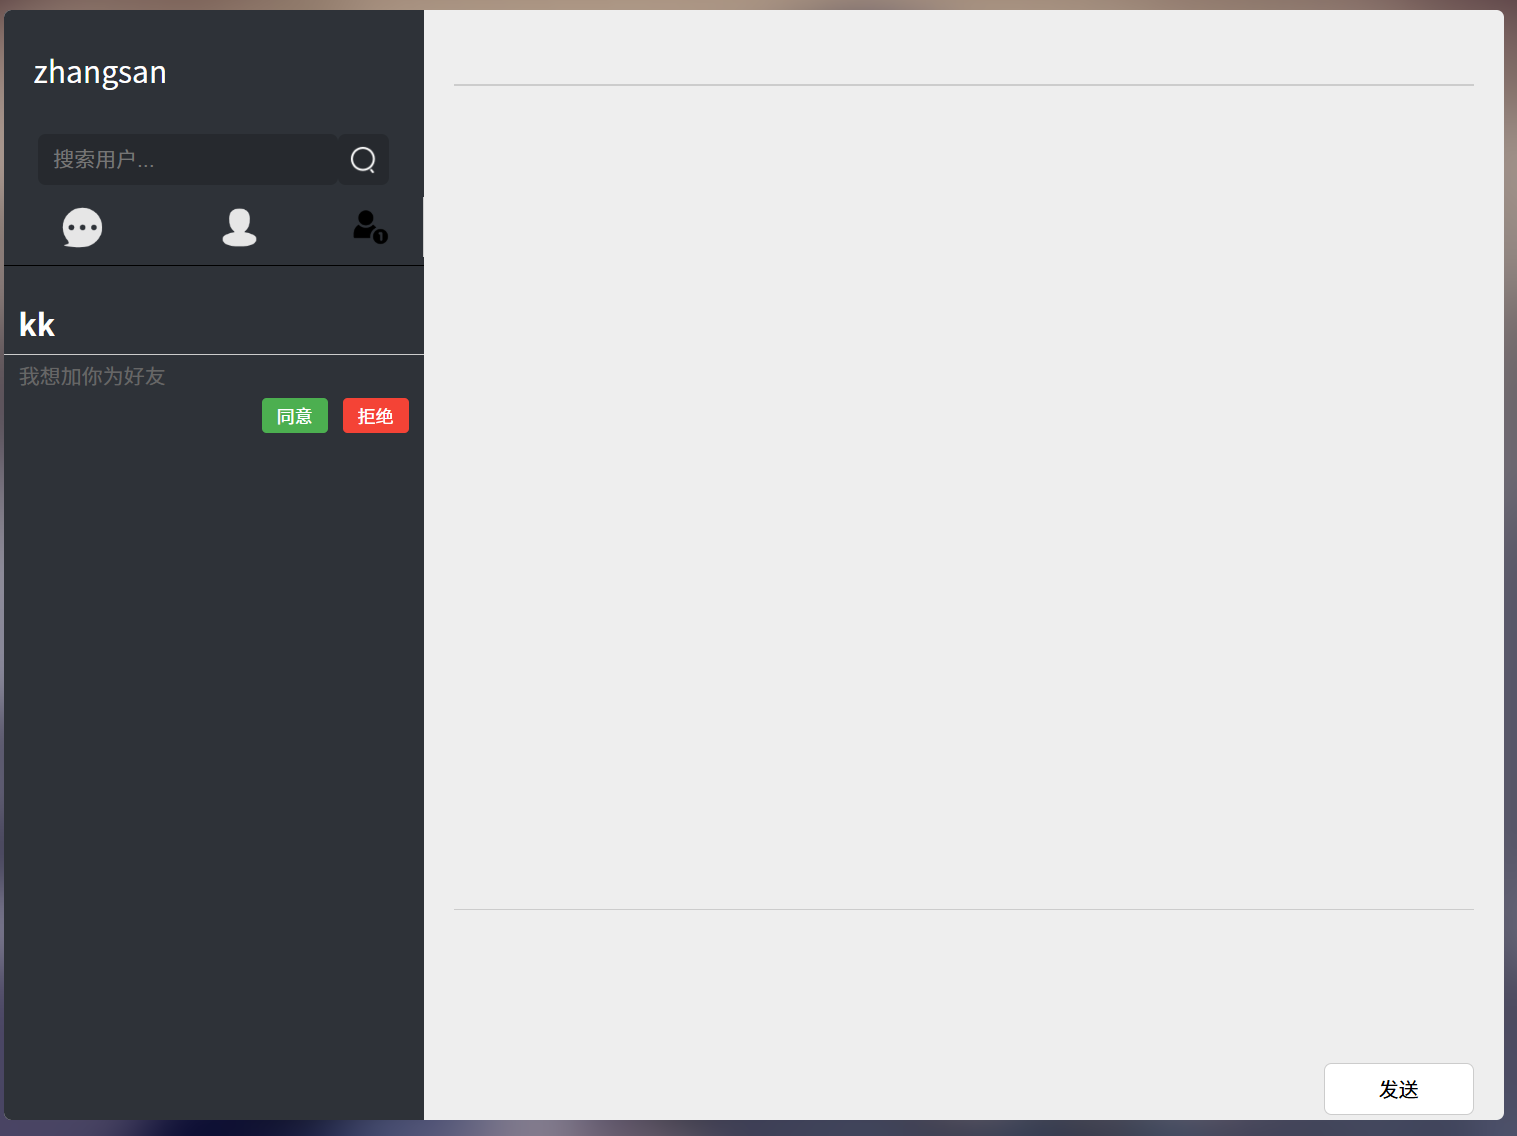Decline kk's request with 拒绝
Screen dimensions: 1517x1136
click(x=376, y=416)
